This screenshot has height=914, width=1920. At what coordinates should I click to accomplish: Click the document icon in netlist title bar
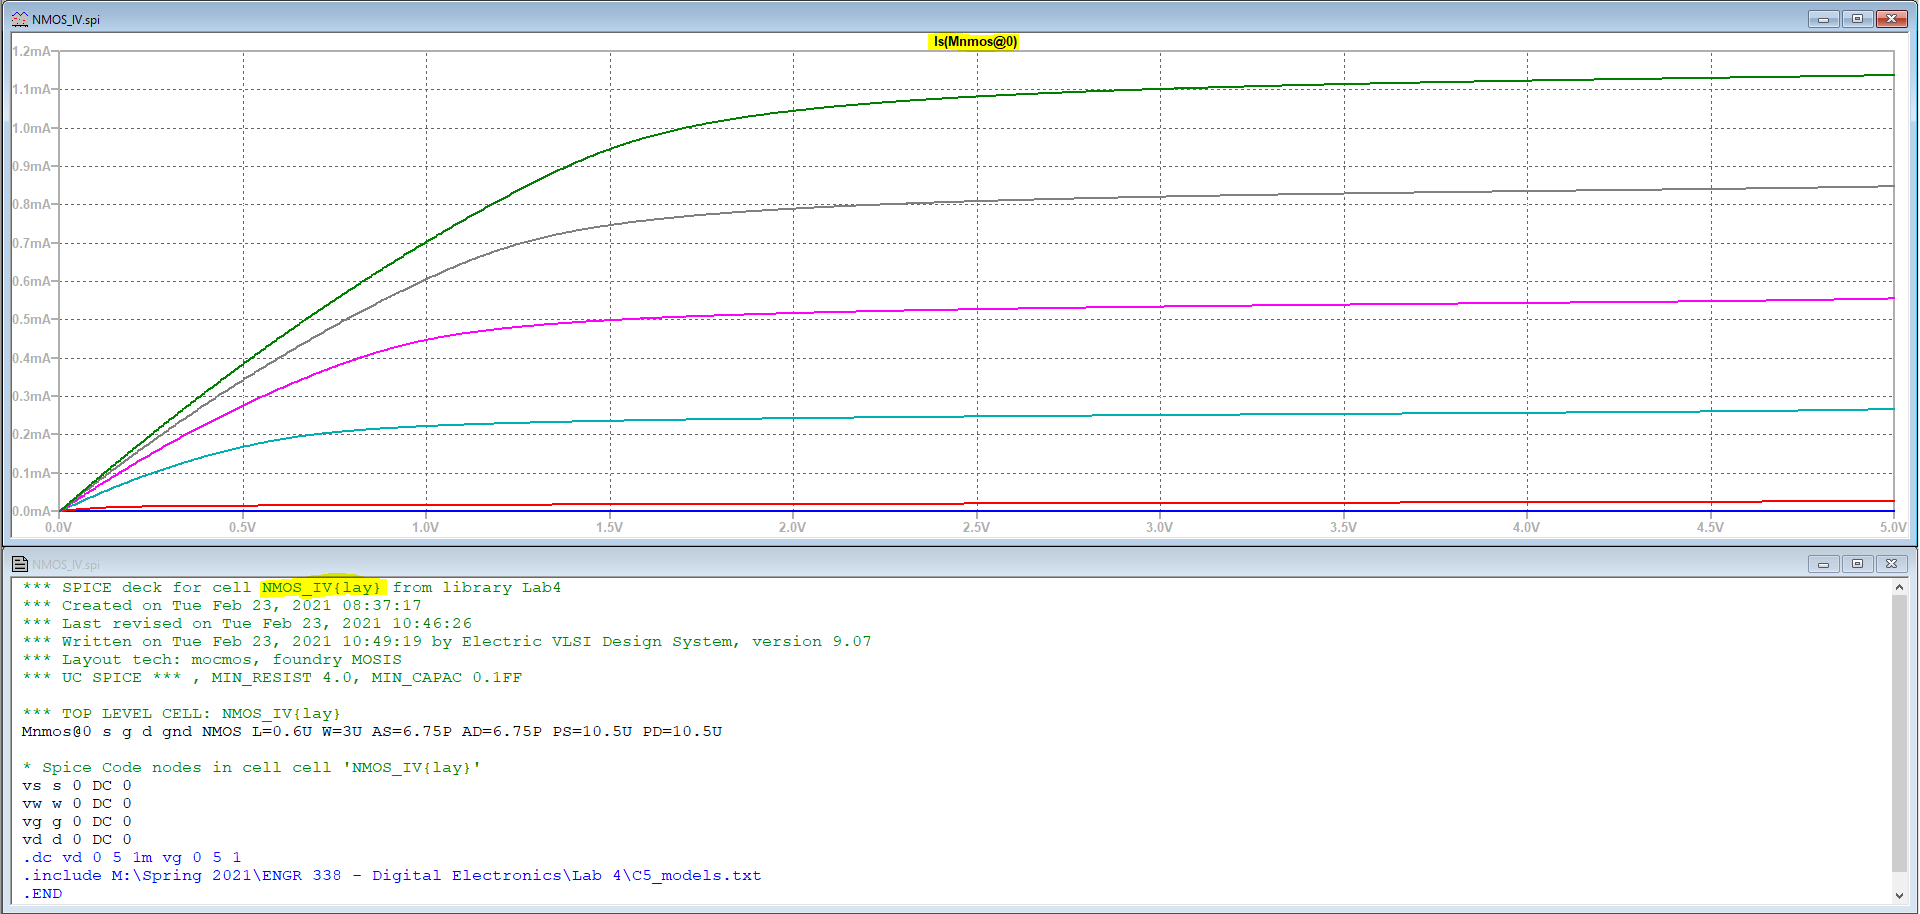tap(19, 564)
